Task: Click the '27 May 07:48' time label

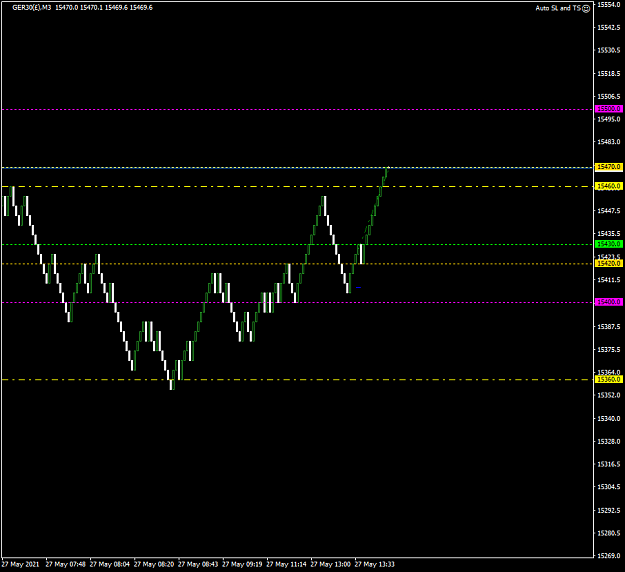Action: pos(66,564)
